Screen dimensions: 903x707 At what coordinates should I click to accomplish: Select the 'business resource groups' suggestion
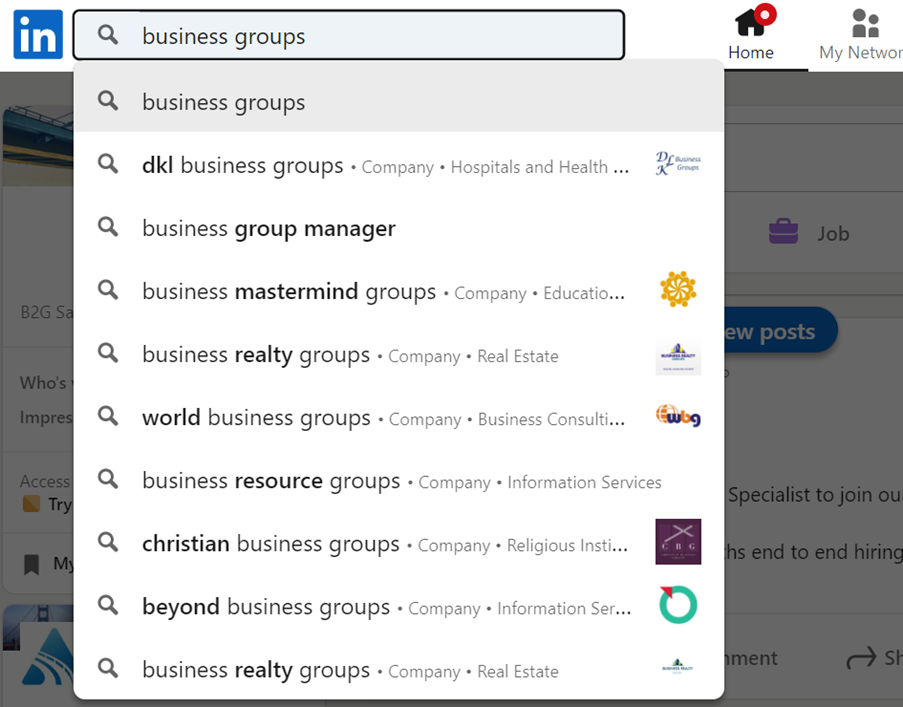(x=399, y=481)
